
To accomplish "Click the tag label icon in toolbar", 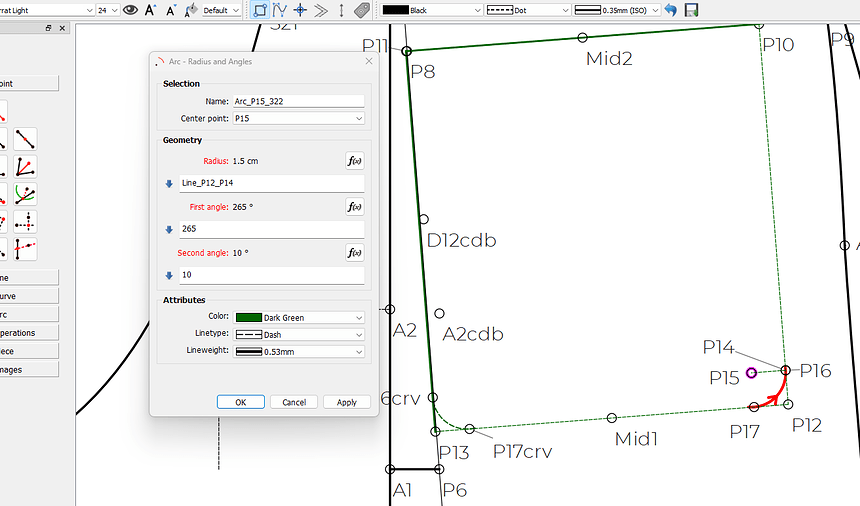I will tap(362, 10).
